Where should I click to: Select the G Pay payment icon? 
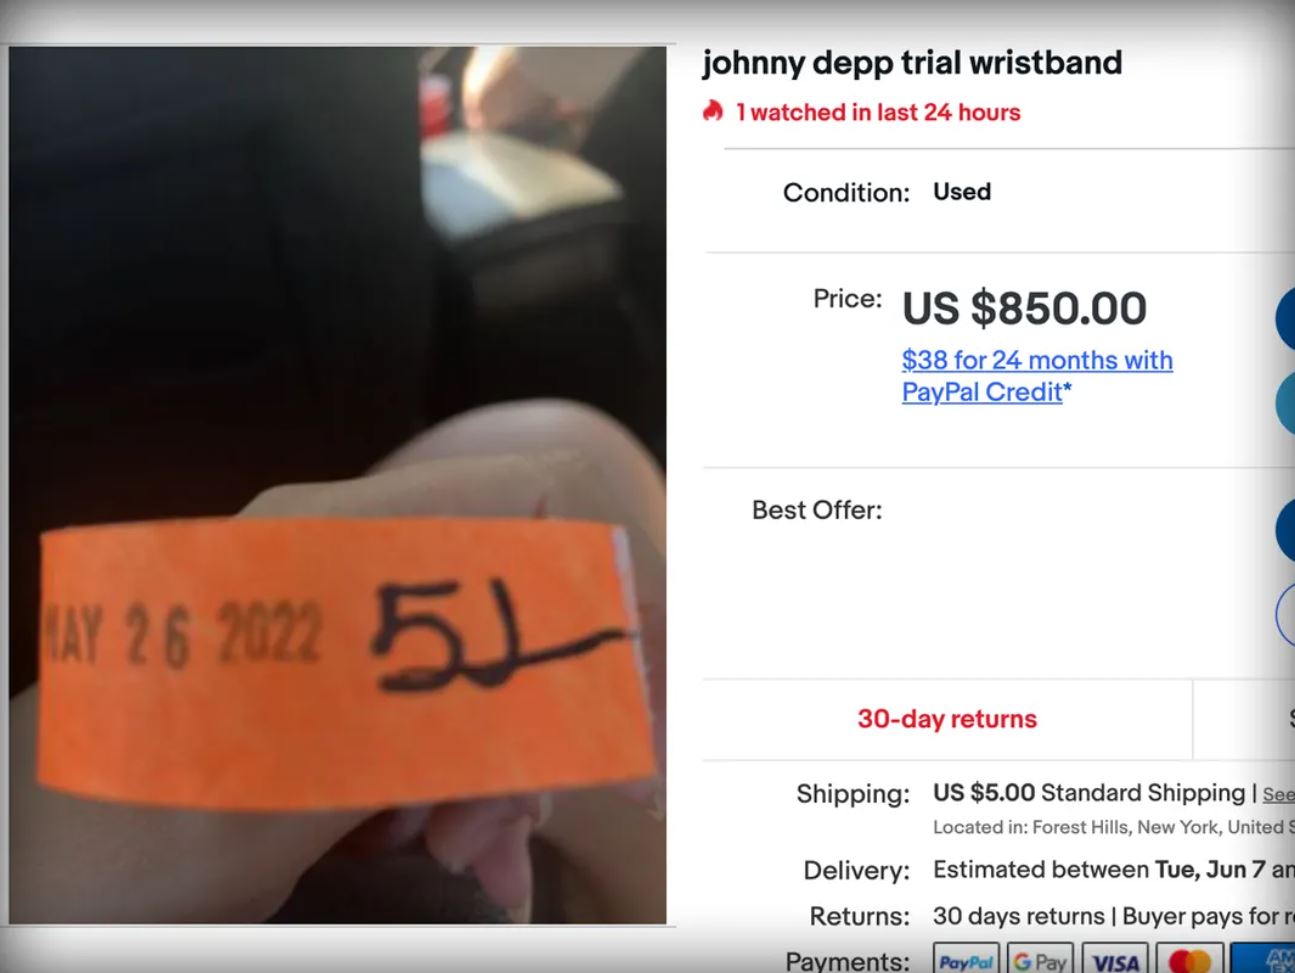1040,959
